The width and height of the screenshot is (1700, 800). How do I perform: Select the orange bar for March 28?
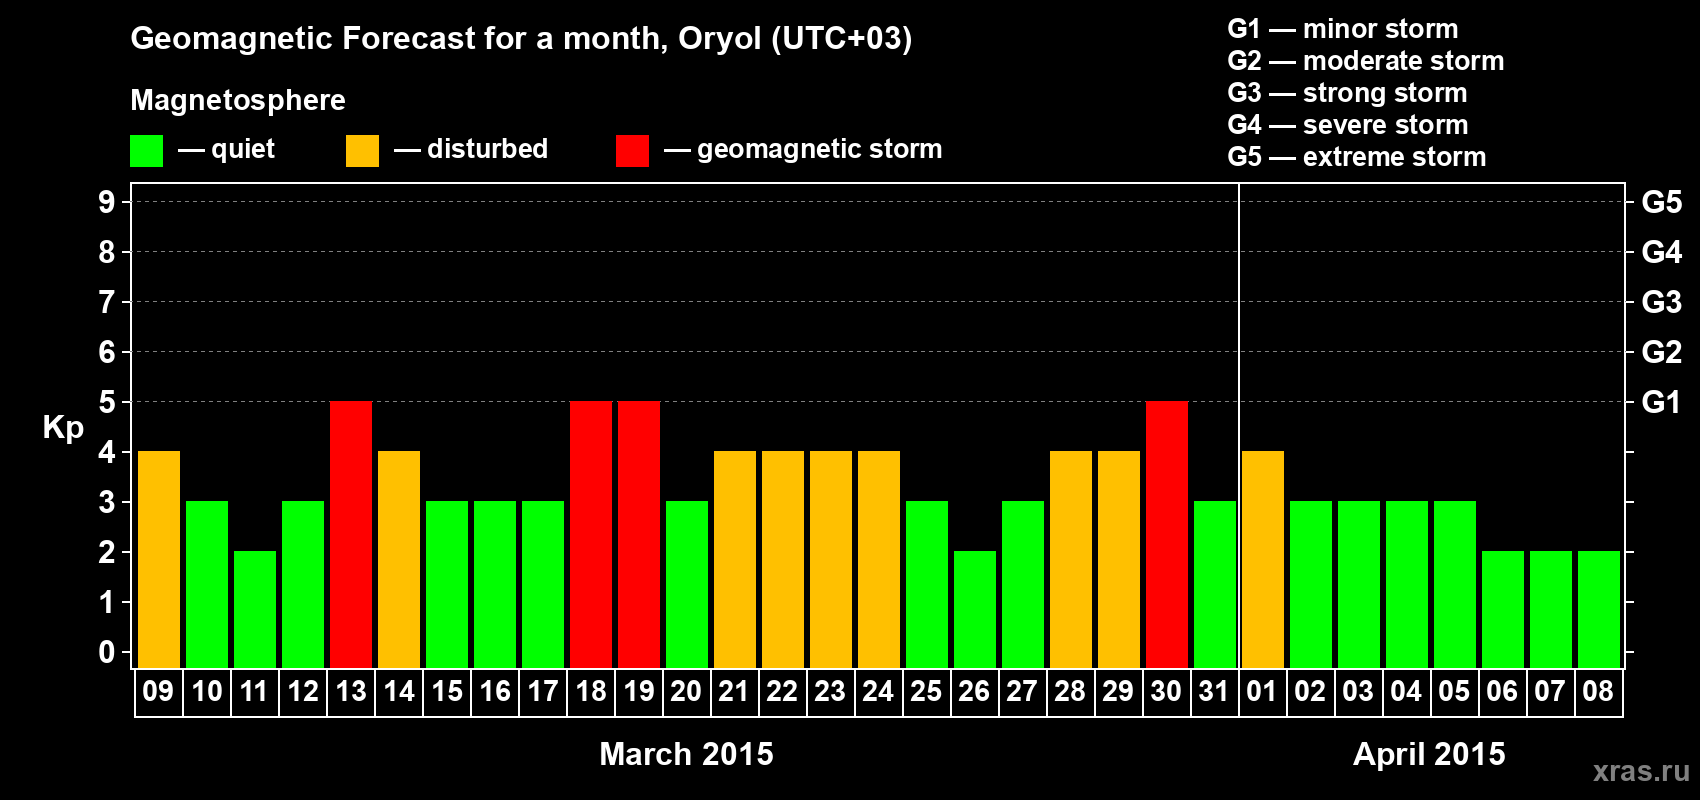click(x=1071, y=559)
